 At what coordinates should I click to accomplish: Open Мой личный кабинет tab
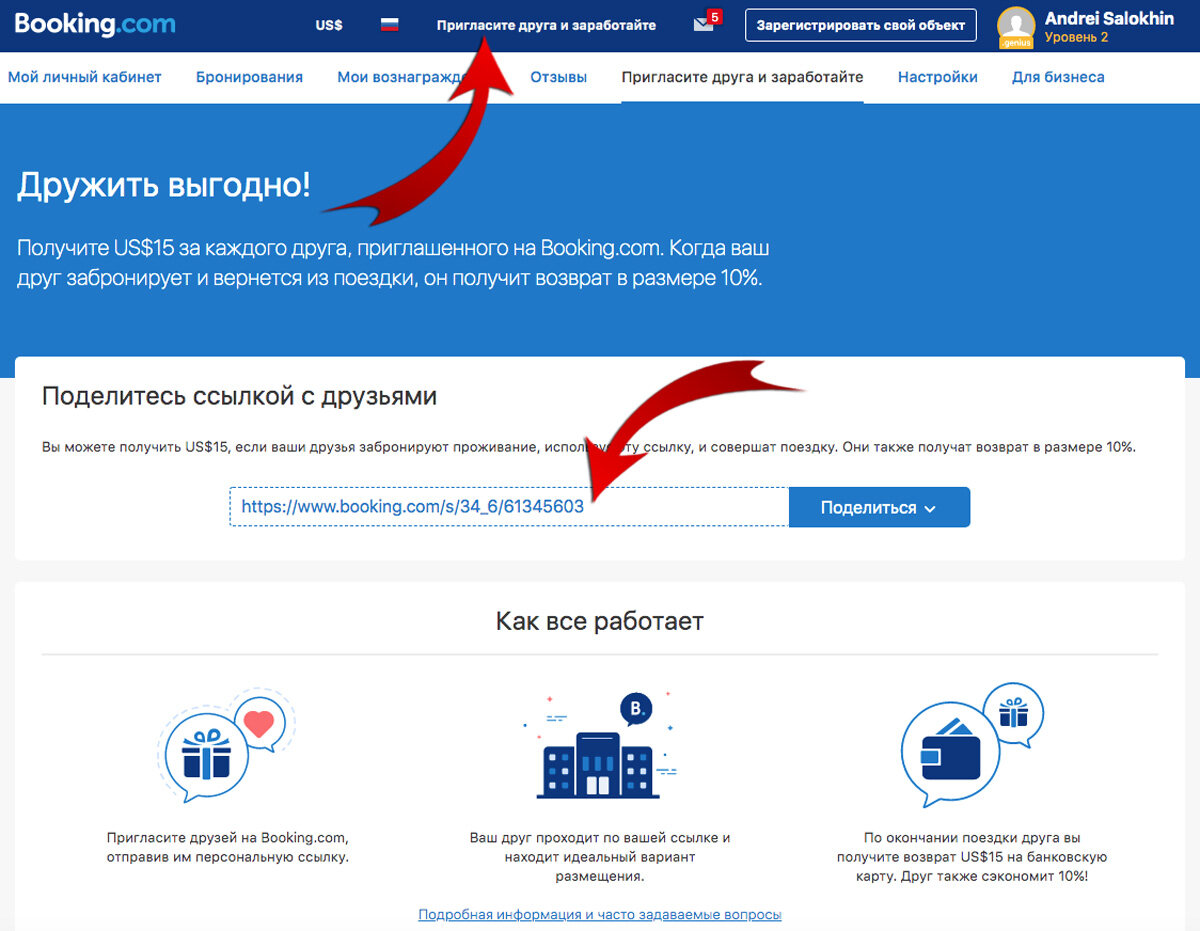(x=85, y=77)
